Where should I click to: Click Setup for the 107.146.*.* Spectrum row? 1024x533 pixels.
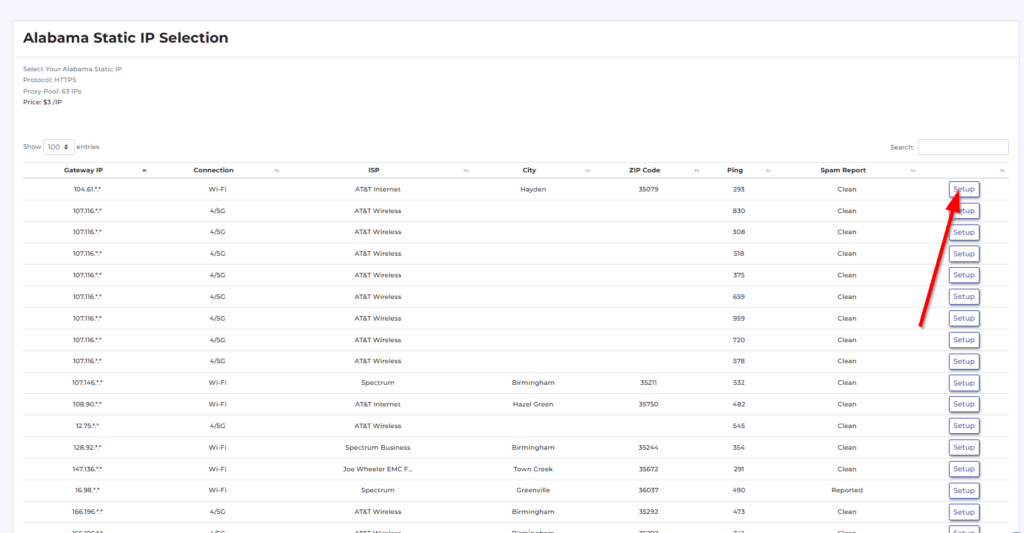pos(964,383)
